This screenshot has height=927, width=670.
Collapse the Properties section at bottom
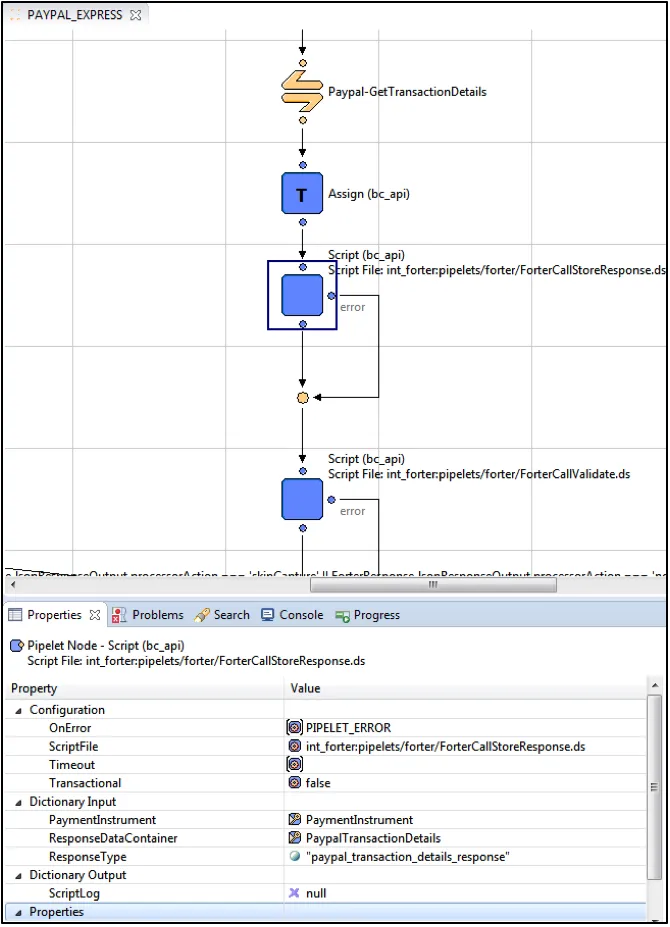click(x=18, y=912)
